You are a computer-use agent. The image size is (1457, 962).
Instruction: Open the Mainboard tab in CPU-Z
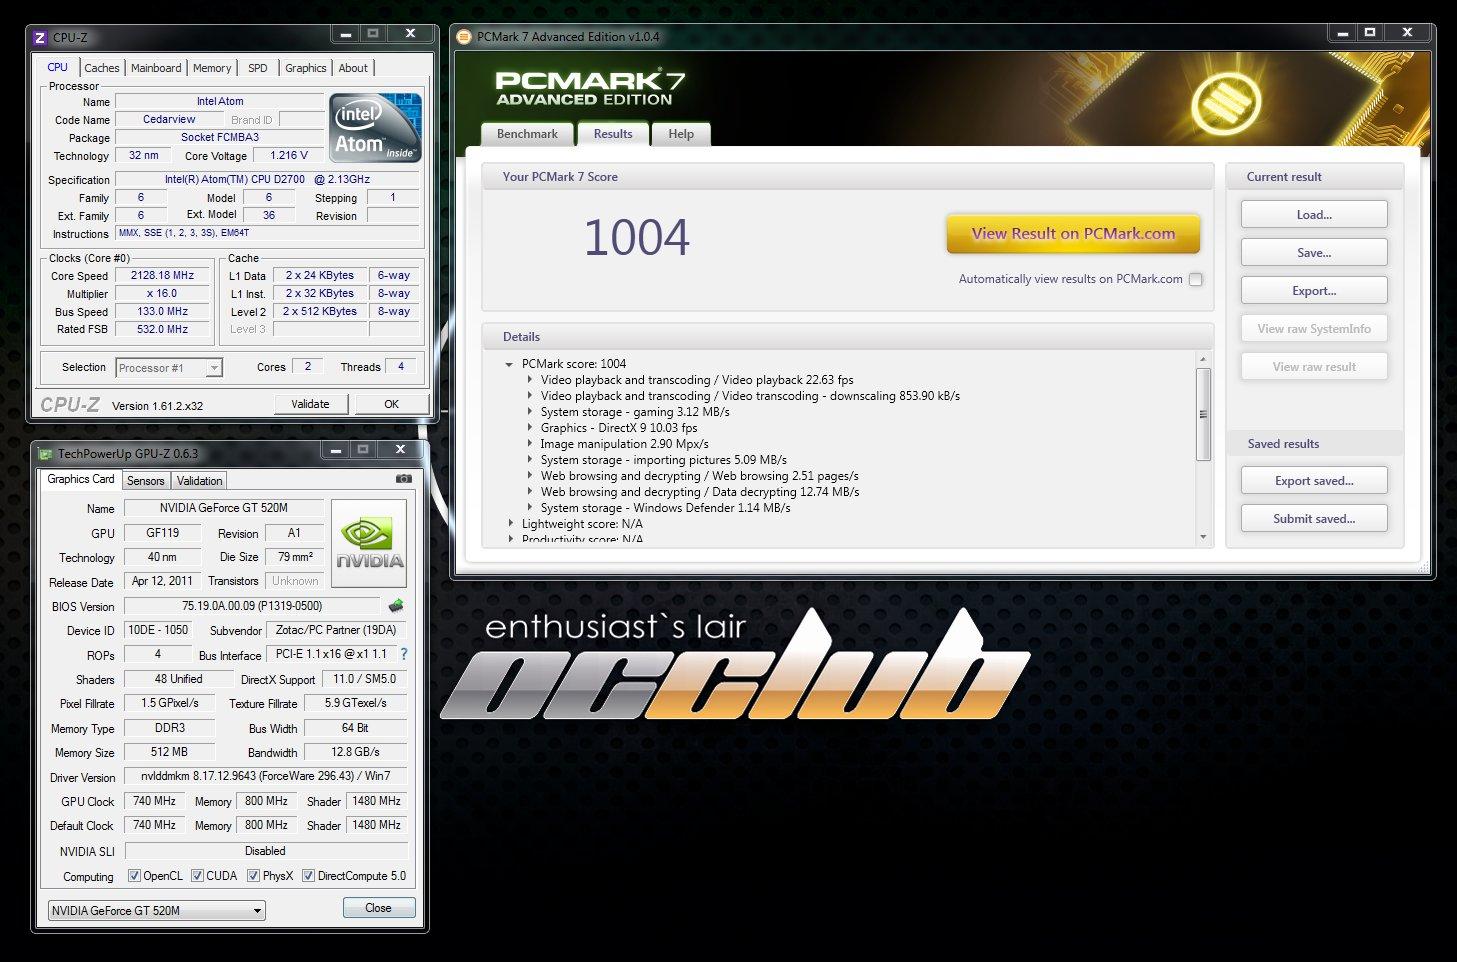click(x=156, y=68)
